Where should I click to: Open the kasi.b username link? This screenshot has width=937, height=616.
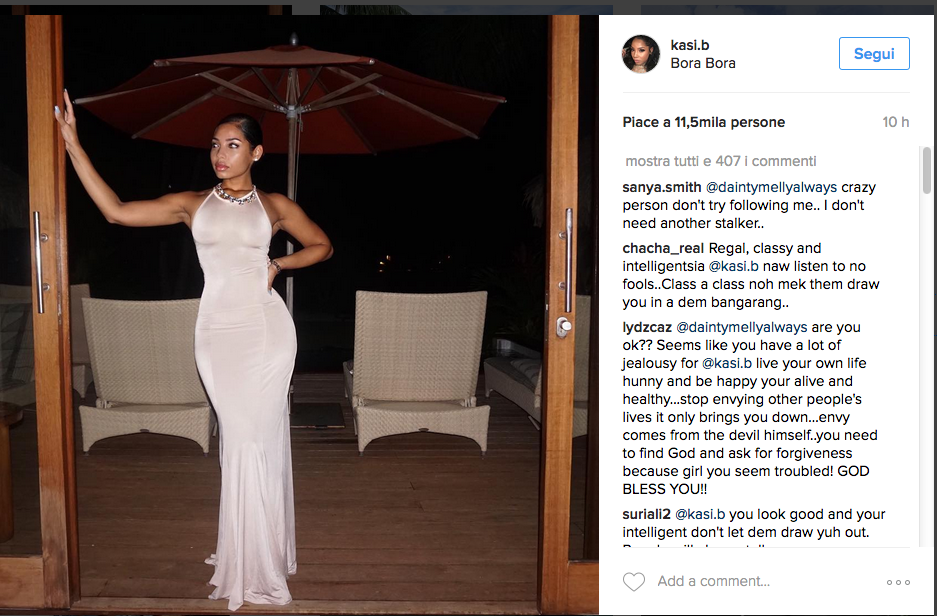(x=690, y=45)
